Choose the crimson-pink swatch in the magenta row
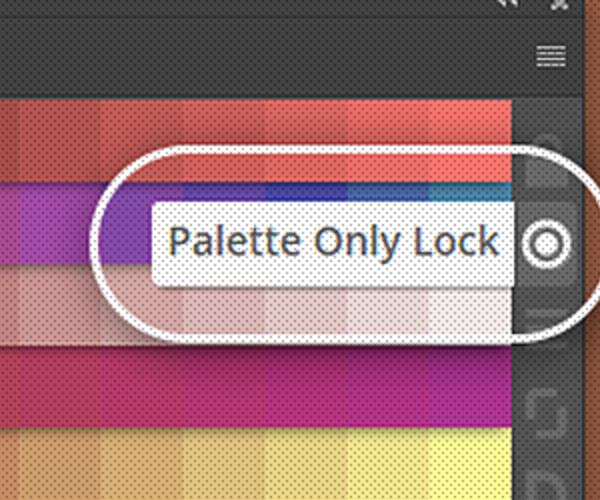 pyautogui.click(x=57, y=386)
